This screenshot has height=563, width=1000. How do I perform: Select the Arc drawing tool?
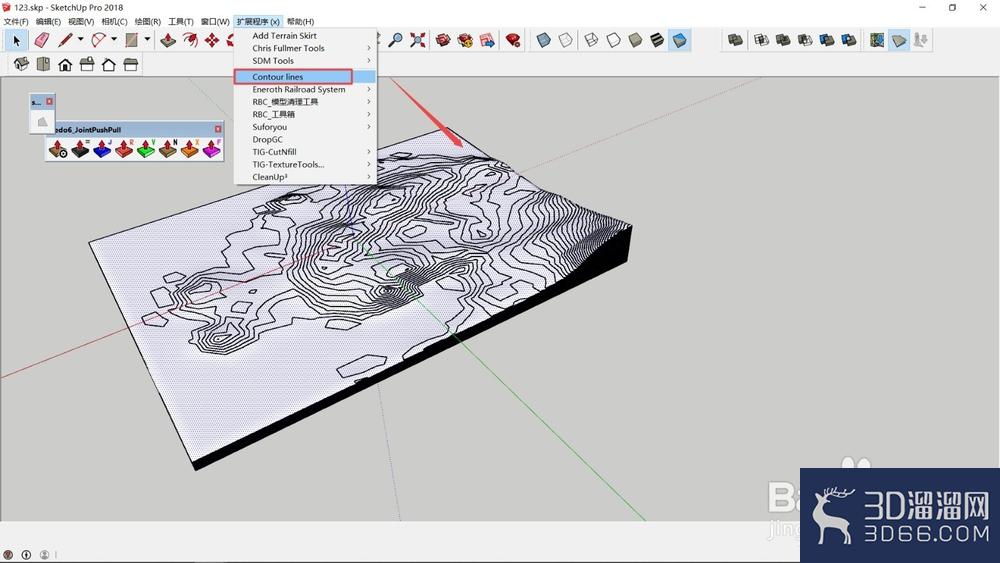(98, 40)
